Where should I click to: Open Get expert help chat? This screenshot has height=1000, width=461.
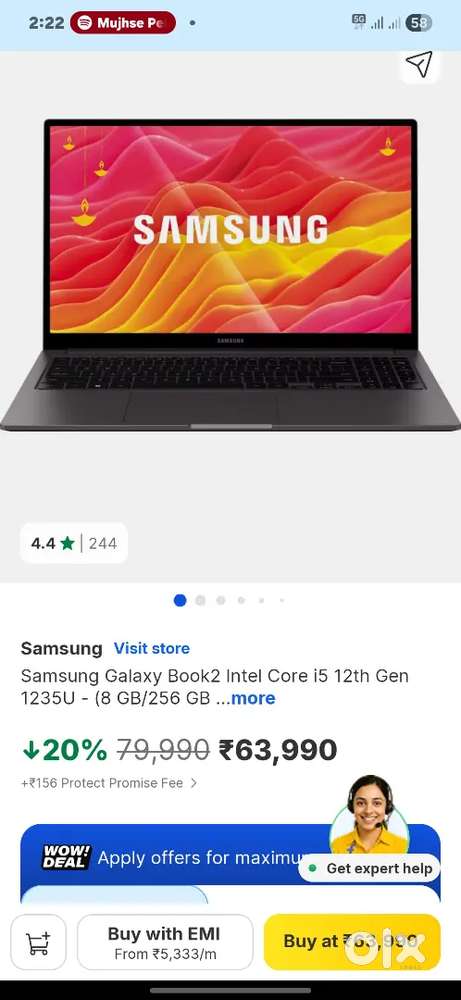click(370, 868)
